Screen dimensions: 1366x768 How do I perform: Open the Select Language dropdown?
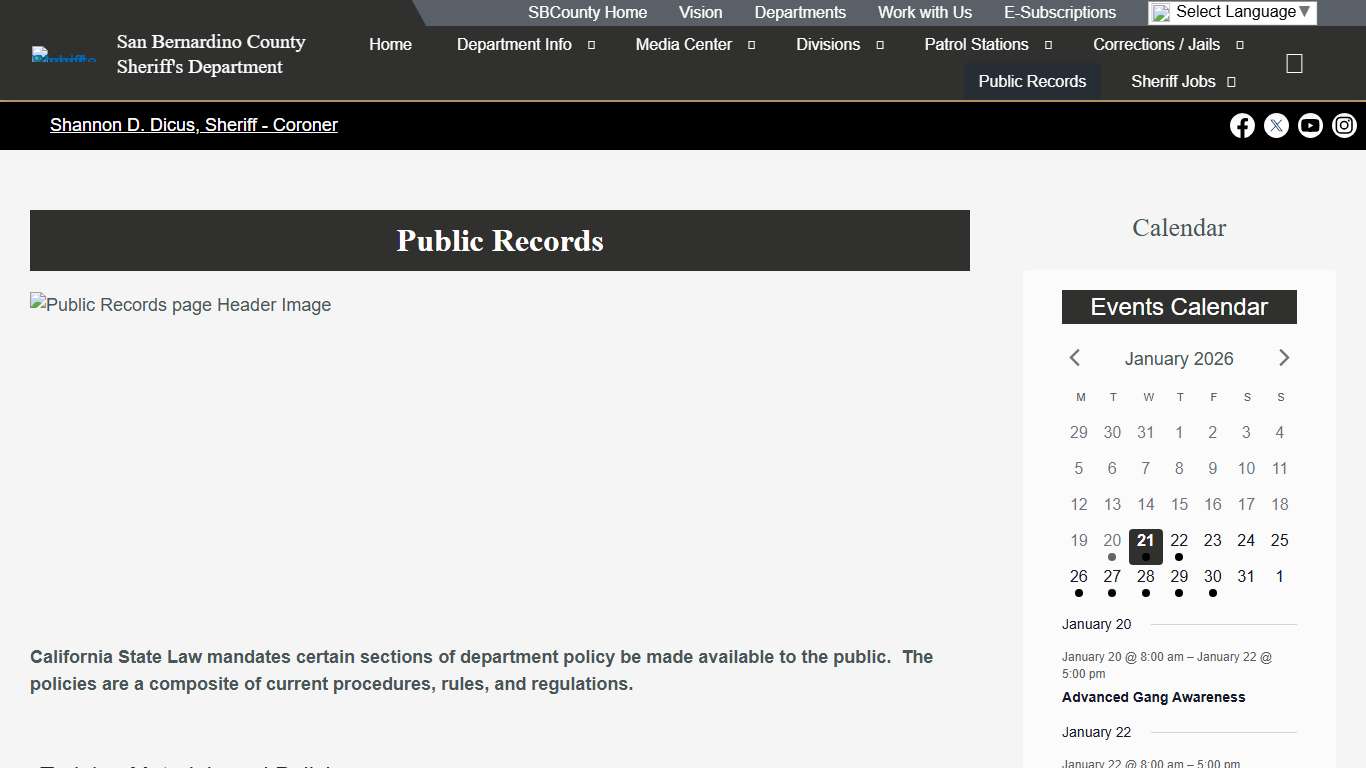click(1232, 12)
